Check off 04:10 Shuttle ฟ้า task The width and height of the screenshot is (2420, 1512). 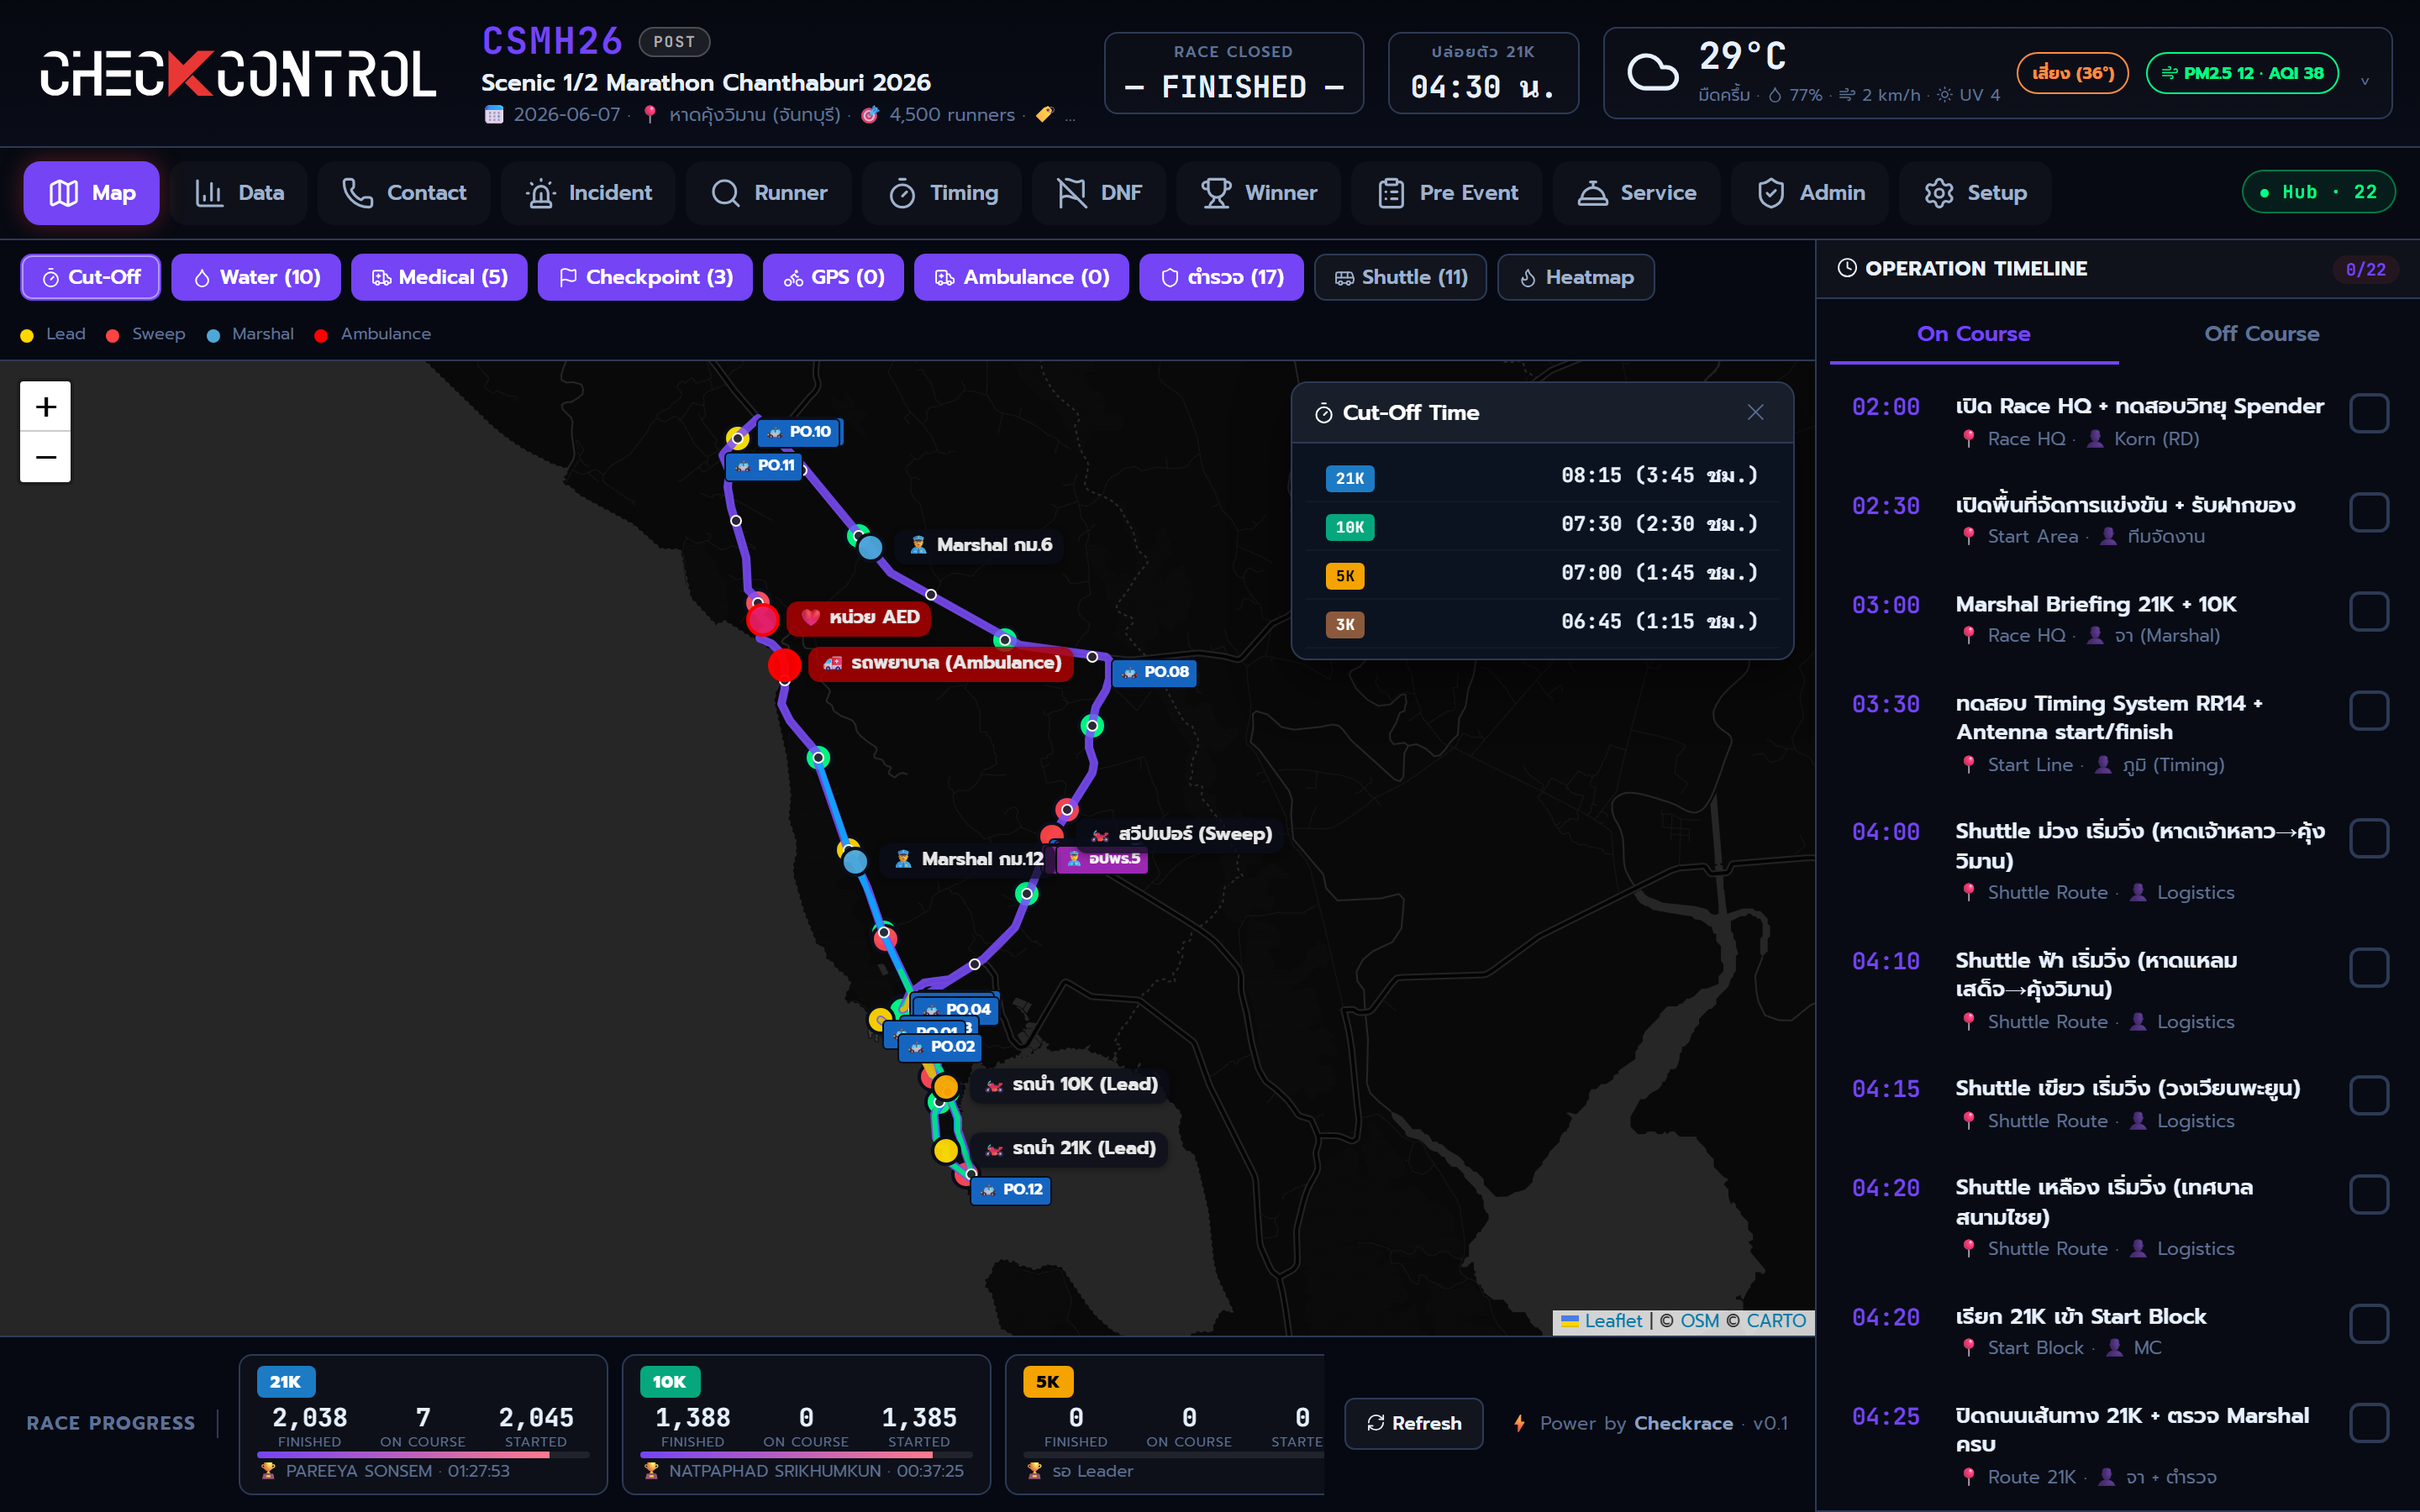[x=2369, y=968]
